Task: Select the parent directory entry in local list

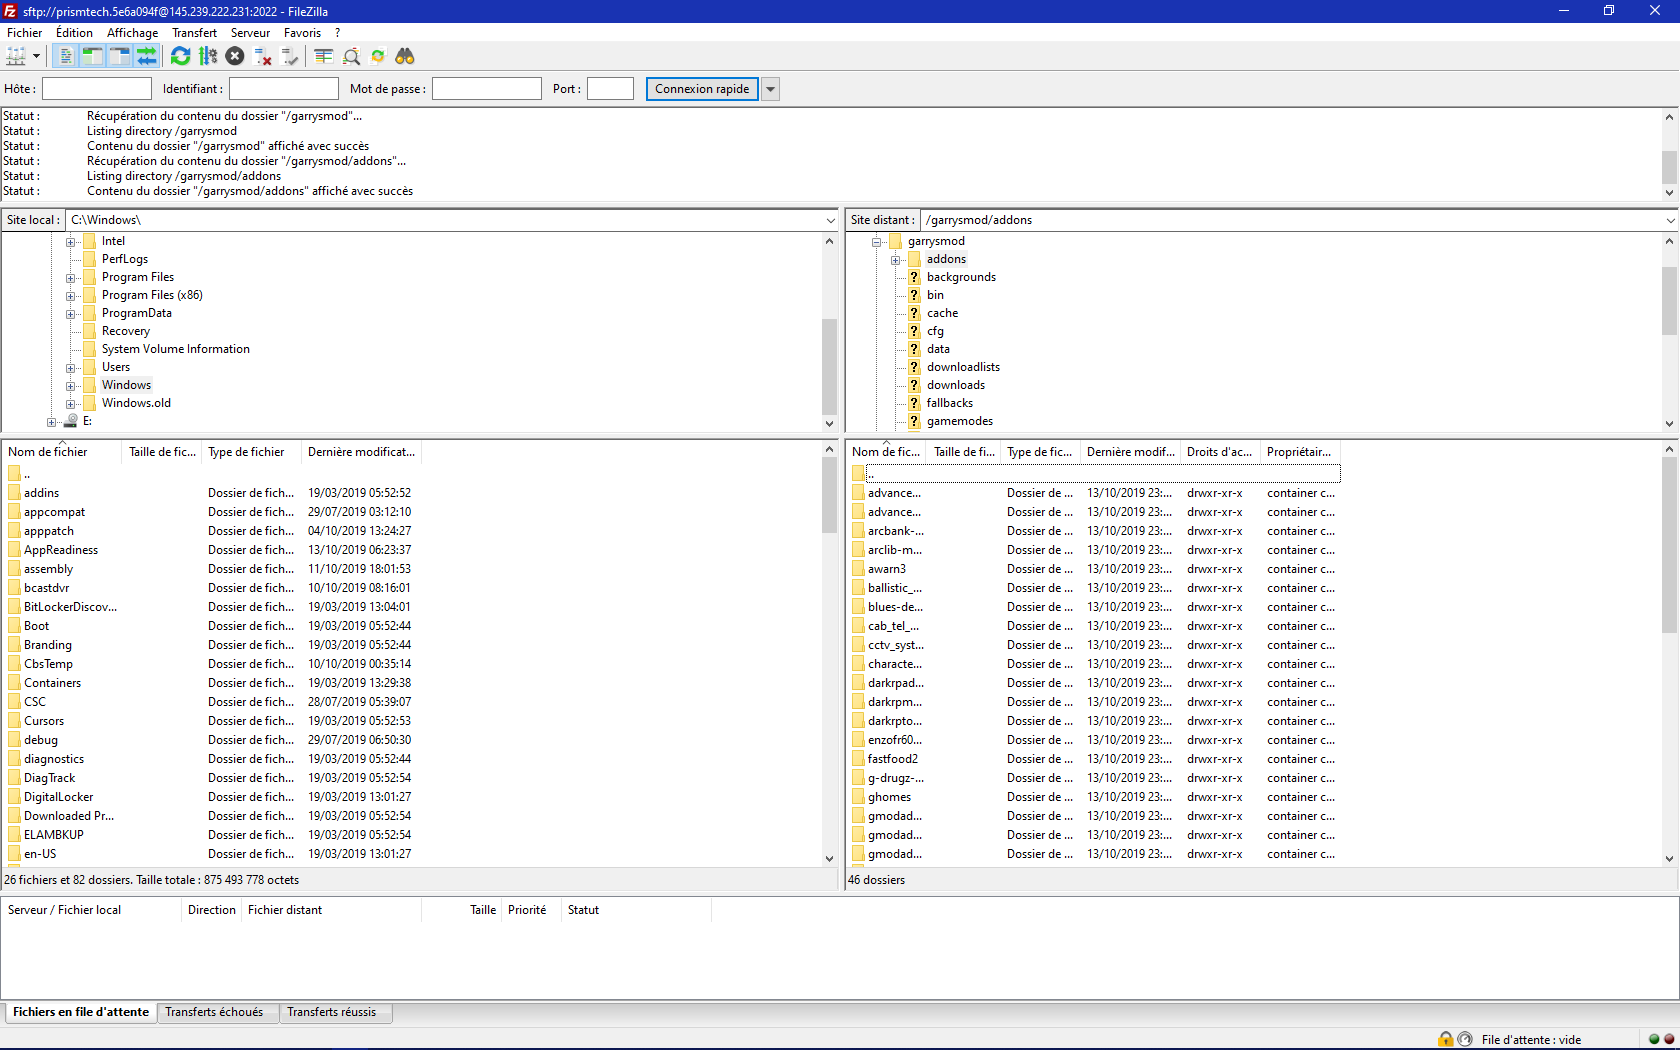Action: coord(27,474)
